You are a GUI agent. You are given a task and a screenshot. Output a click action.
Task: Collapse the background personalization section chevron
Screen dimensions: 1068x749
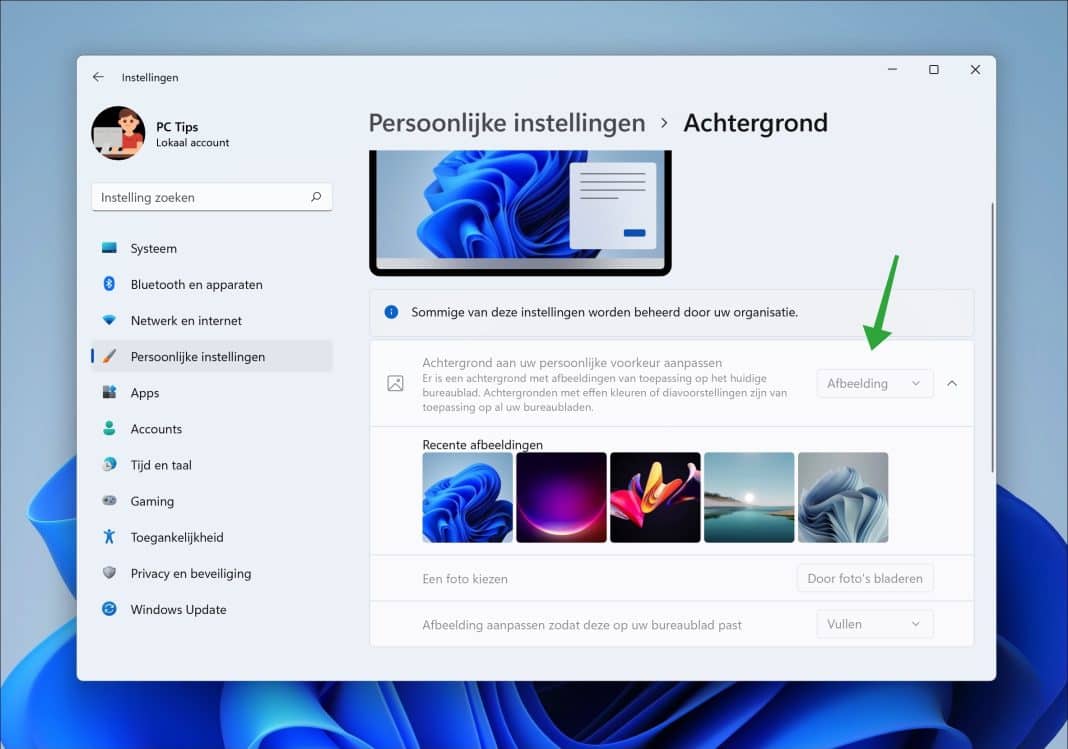pyautogui.click(x=952, y=383)
